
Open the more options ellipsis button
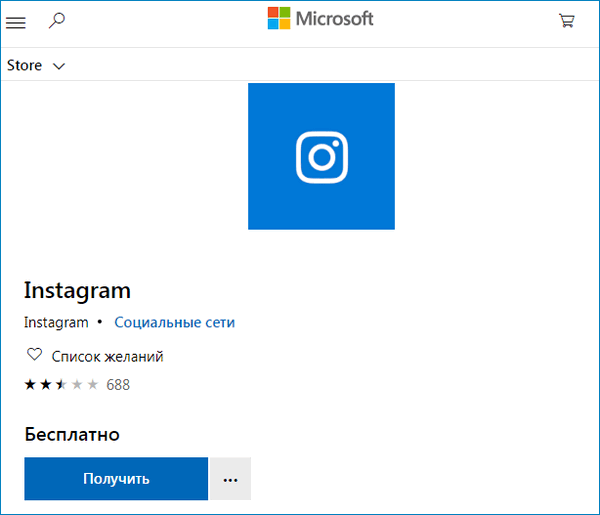pos(230,479)
